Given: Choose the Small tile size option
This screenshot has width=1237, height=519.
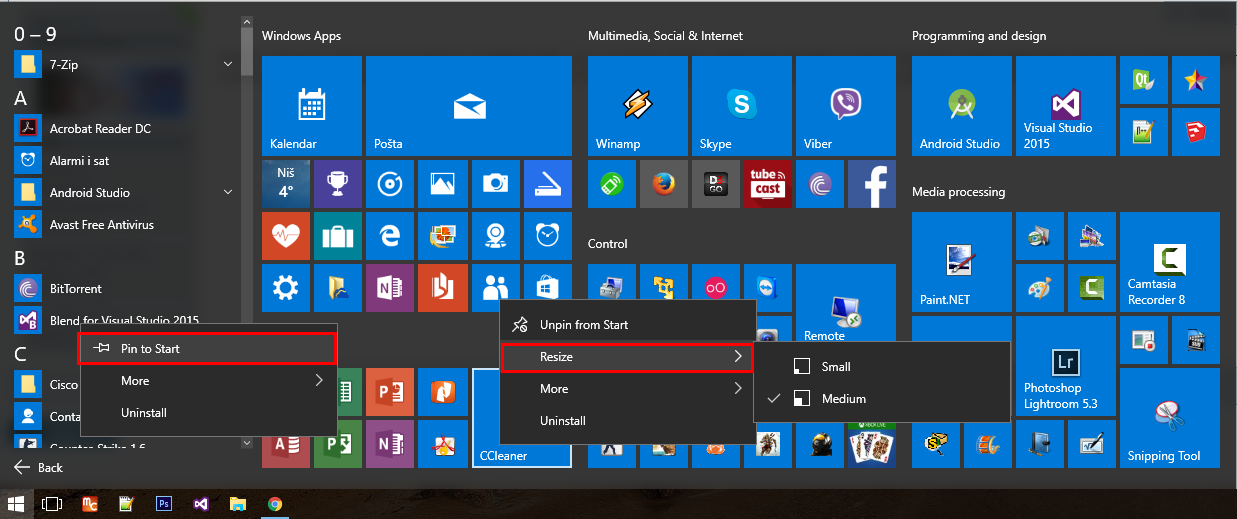Looking at the screenshot, I should coord(881,367).
